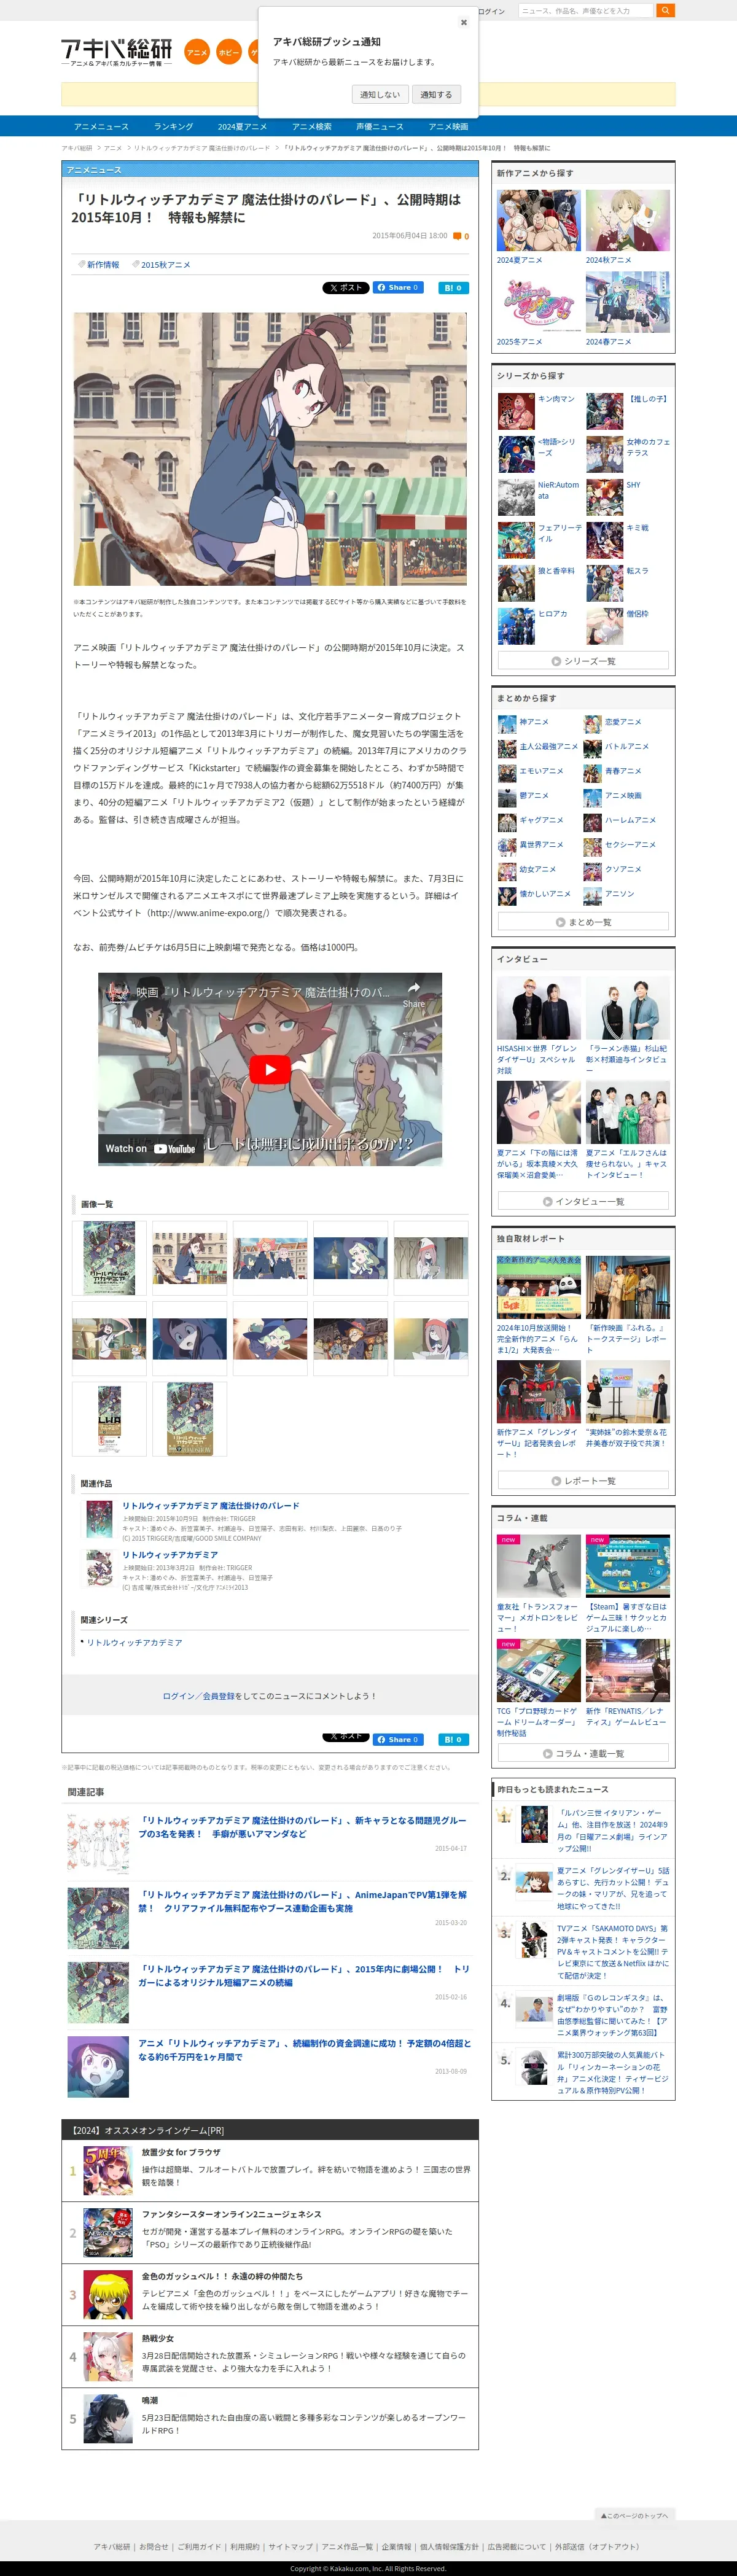This screenshot has width=737, height=2576.
Task: Open the 声優ニュース nav tab
Action: pyautogui.click(x=380, y=126)
